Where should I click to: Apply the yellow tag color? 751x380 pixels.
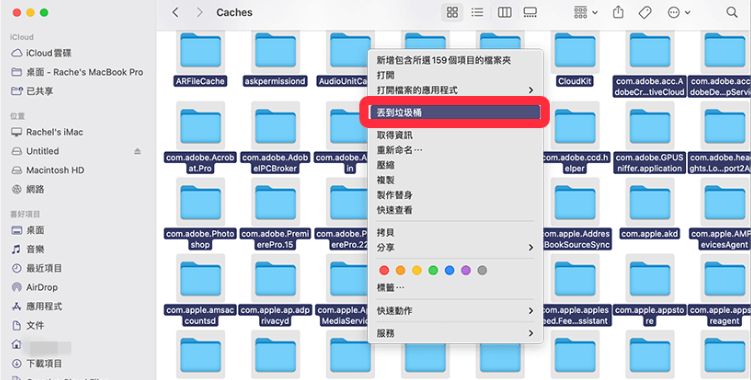pos(417,270)
